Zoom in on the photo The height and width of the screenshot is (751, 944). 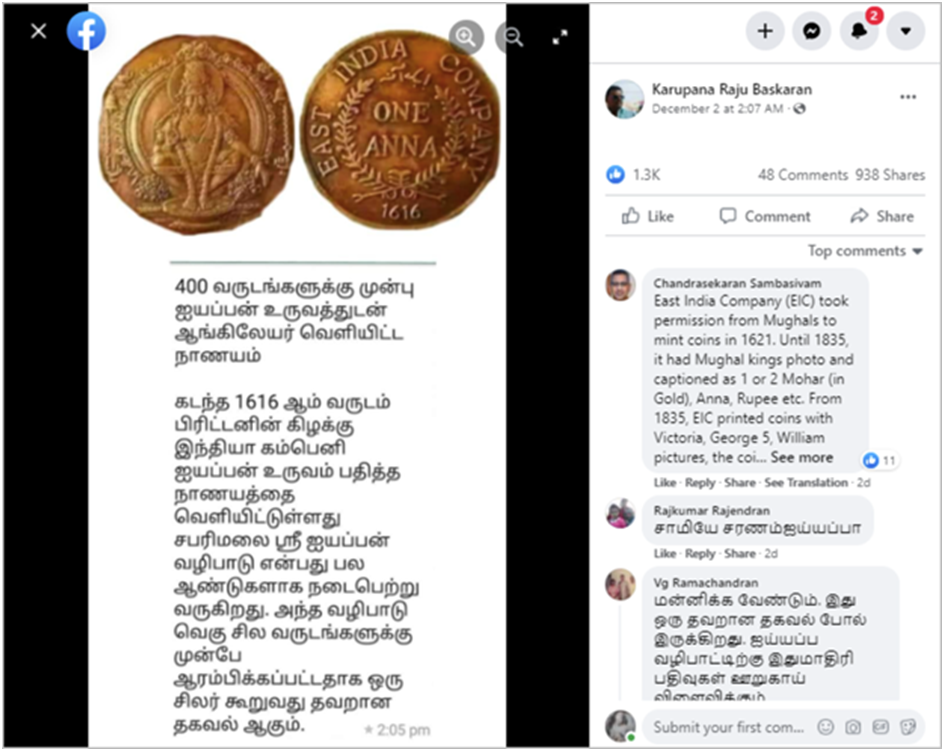(466, 37)
